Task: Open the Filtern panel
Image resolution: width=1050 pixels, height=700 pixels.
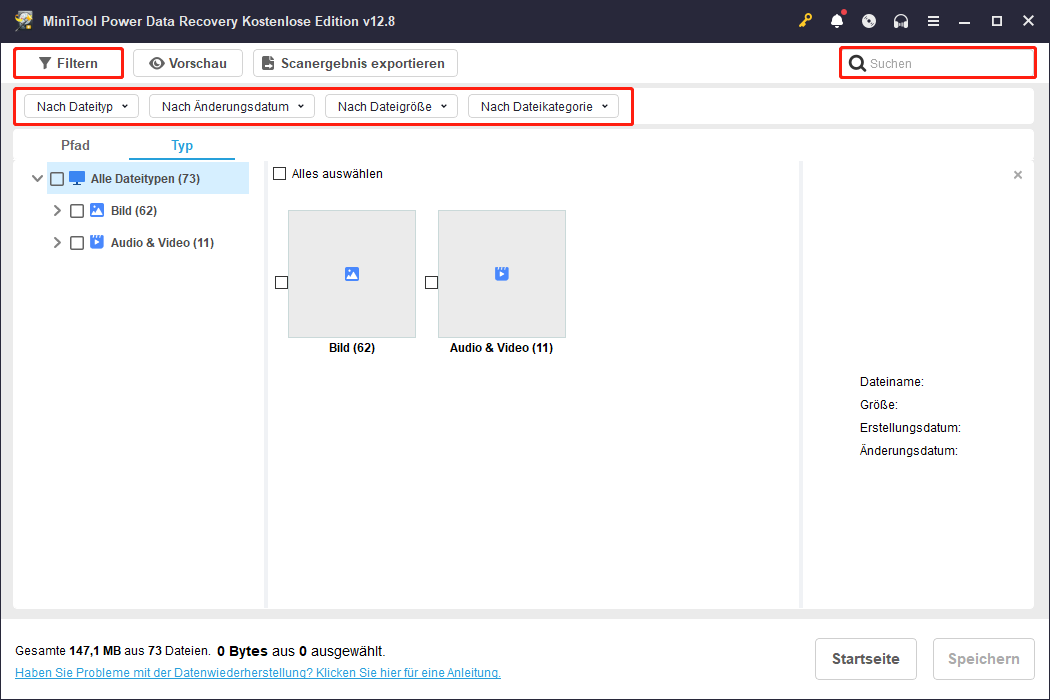Action: (x=68, y=62)
